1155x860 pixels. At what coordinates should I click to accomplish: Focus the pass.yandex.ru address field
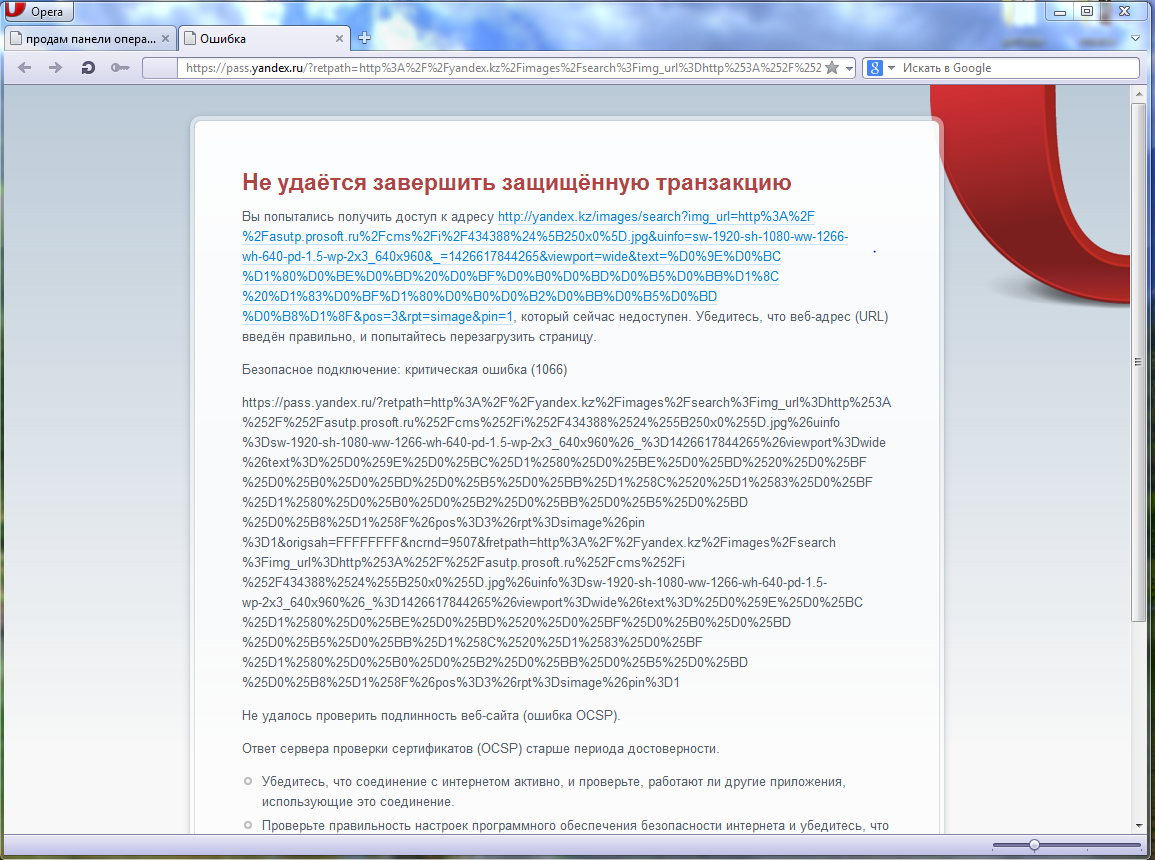tap(502, 68)
